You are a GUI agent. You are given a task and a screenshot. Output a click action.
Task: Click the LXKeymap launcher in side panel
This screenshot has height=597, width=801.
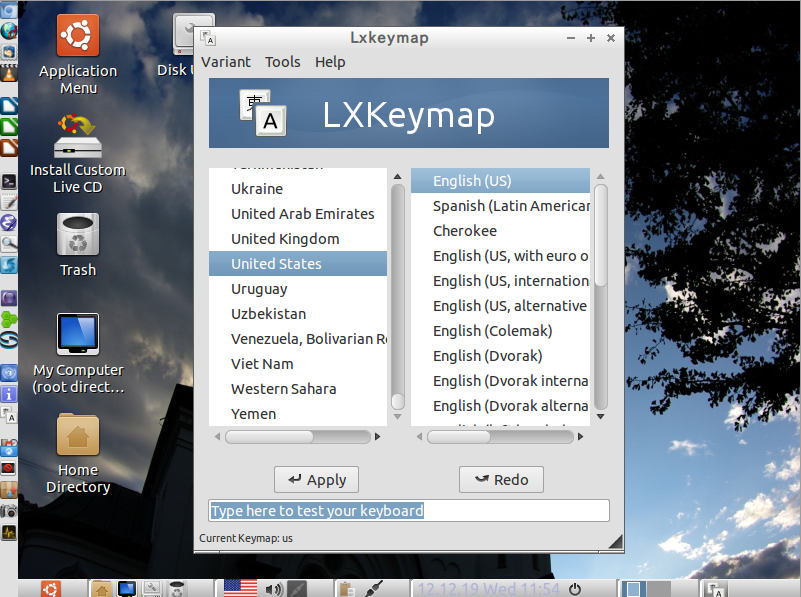pos(9,415)
